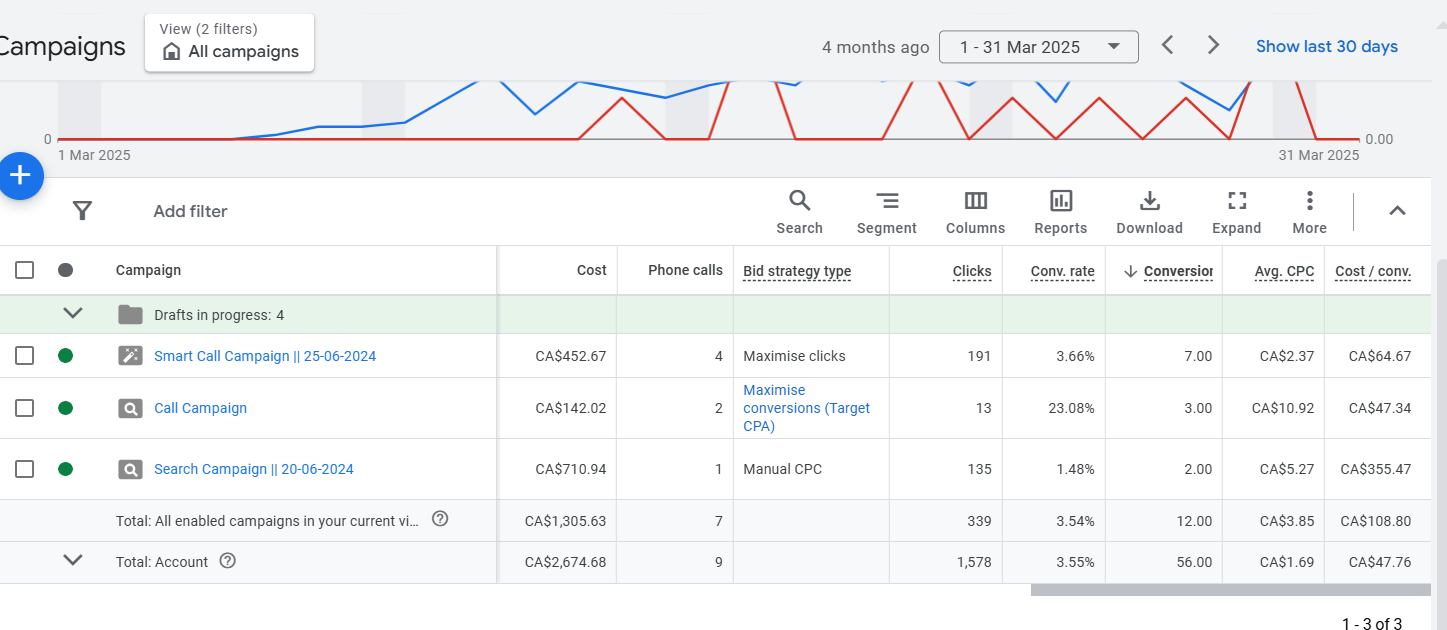Image resolution: width=1447 pixels, height=630 pixels.
Task: Click the blue plus create button
Action: pyautogui.click(x=20, y=176)
